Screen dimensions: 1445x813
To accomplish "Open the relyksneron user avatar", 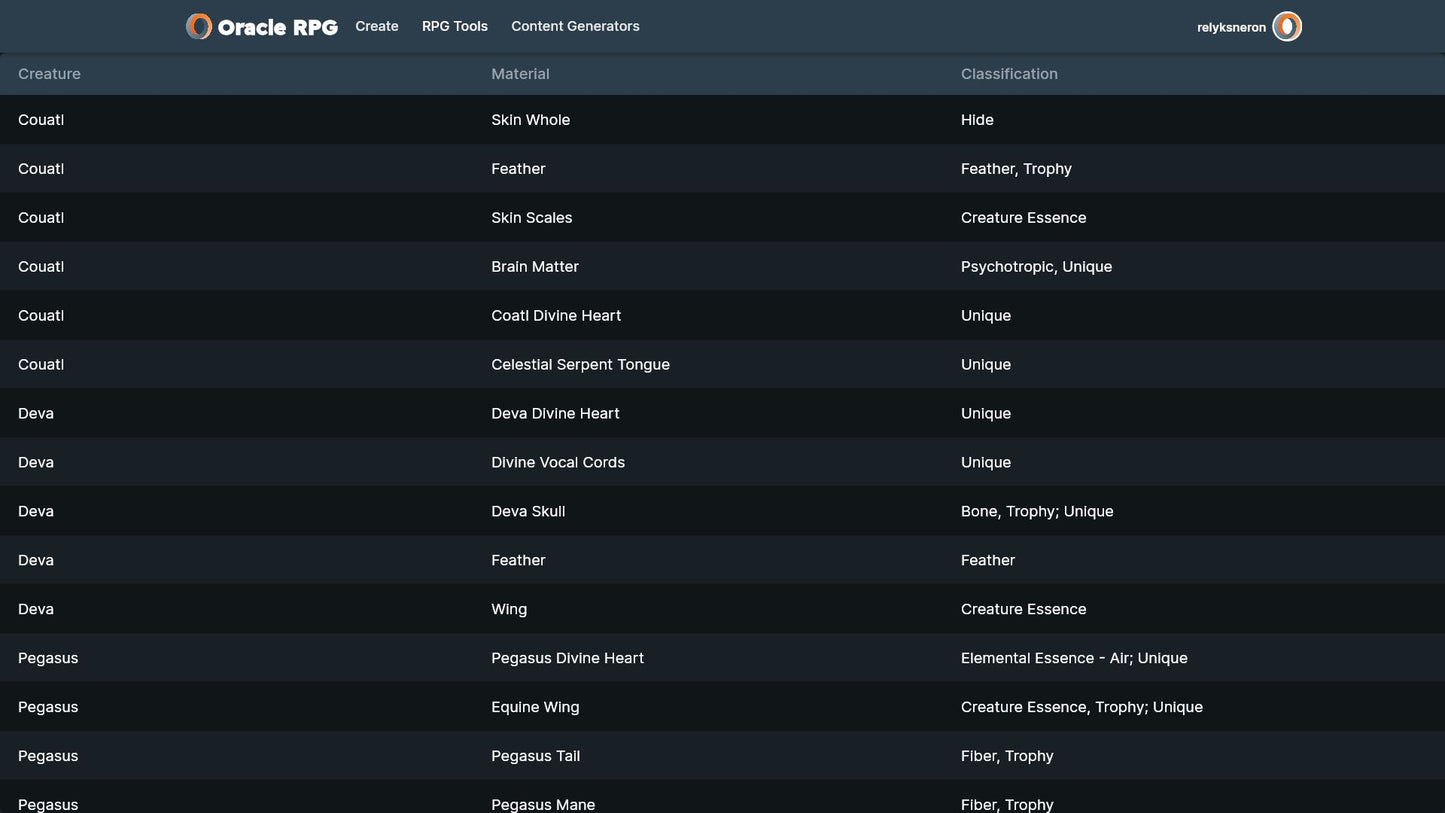I will [1287, 27].
